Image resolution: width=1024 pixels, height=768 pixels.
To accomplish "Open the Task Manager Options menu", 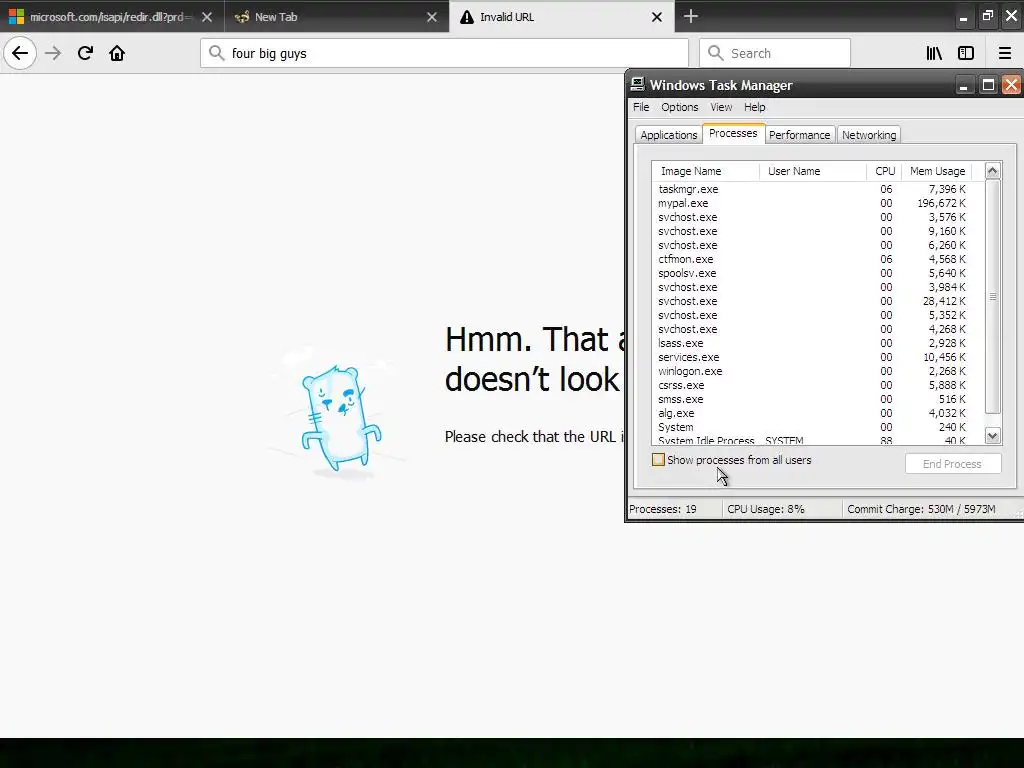I will point(679,107).
